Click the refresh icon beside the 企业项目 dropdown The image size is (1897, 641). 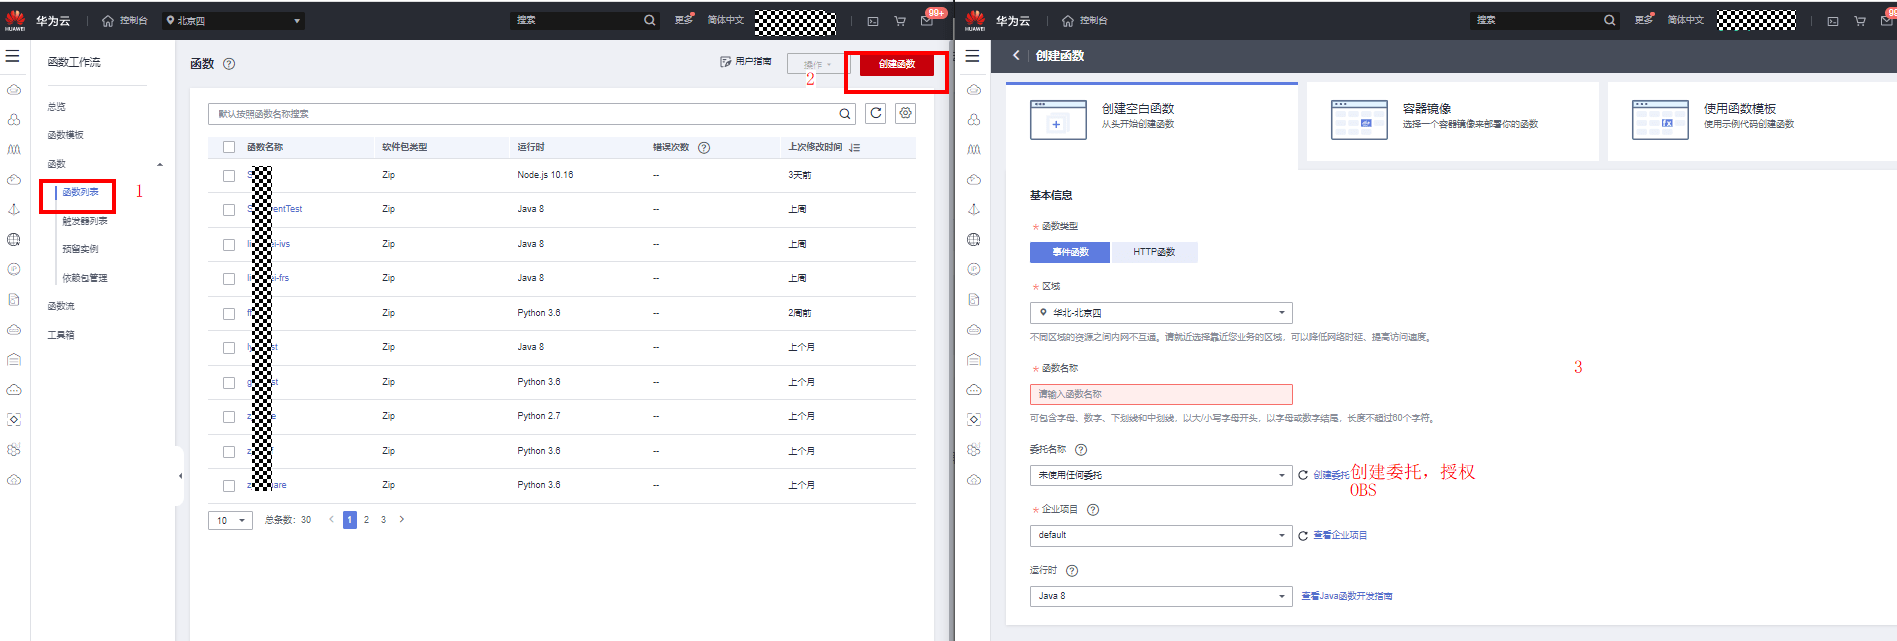[x=1303, y=536]
